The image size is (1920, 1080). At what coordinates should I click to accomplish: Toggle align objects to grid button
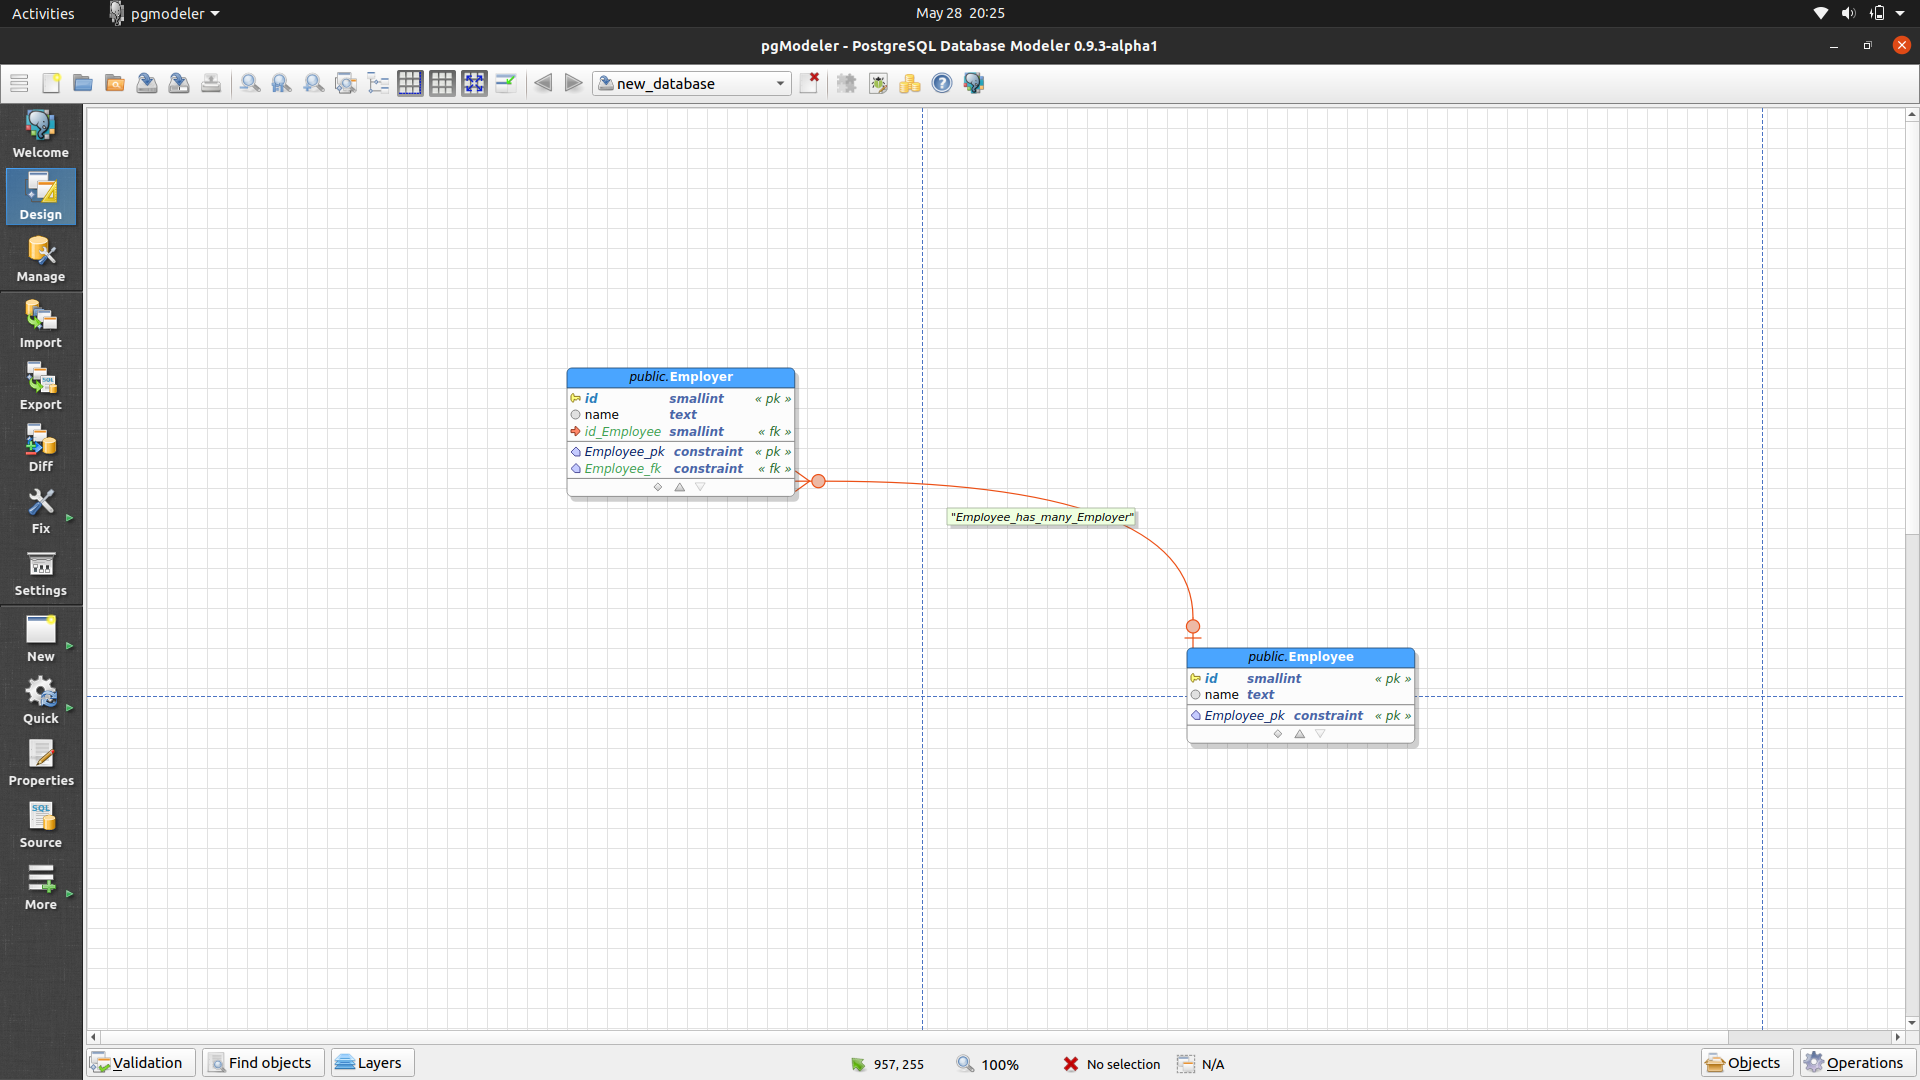tap(474, 83)
